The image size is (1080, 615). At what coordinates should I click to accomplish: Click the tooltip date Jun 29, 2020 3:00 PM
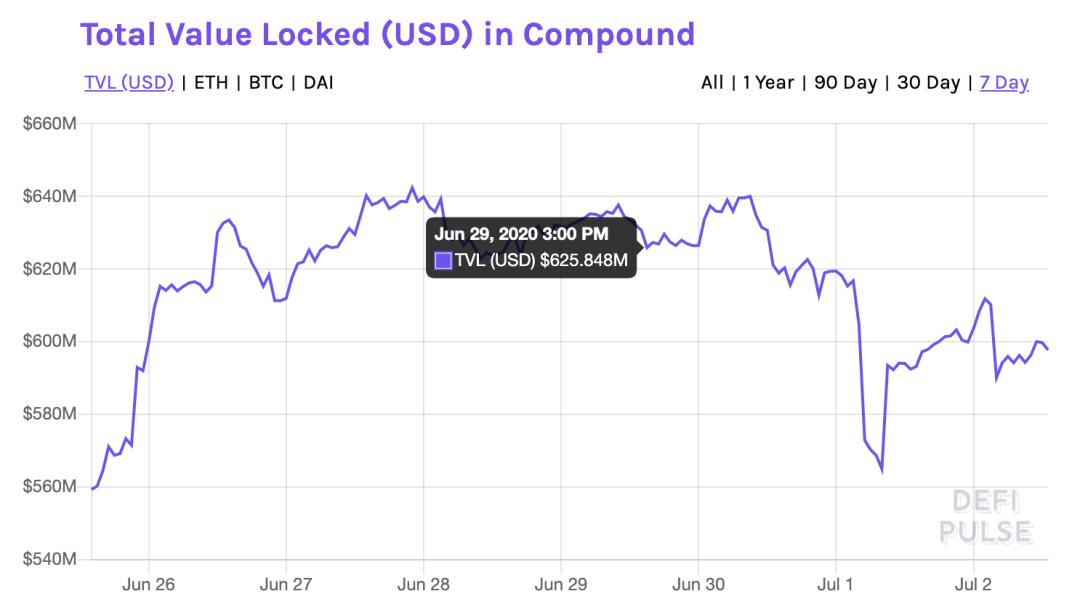coord(521,234)
